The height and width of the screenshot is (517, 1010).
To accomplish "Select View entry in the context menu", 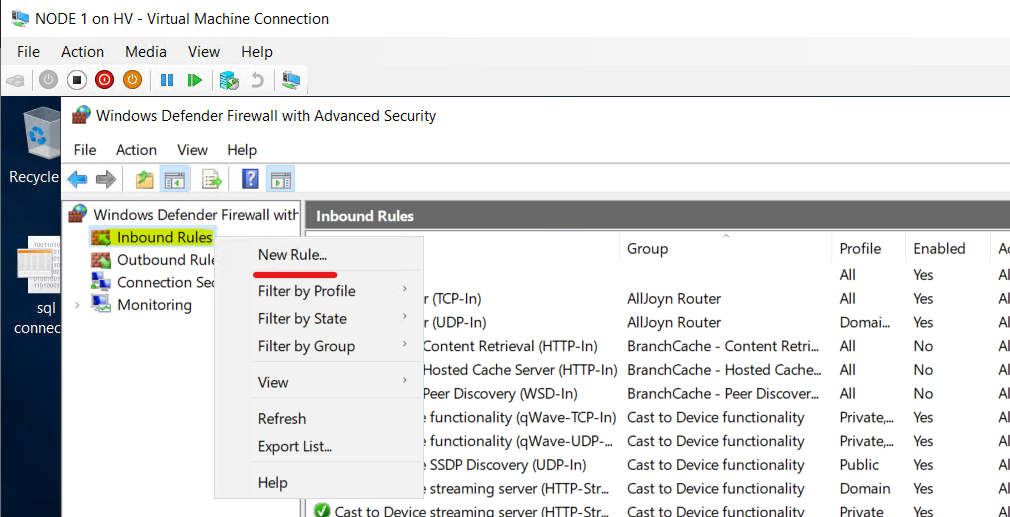I will point(318,382).
